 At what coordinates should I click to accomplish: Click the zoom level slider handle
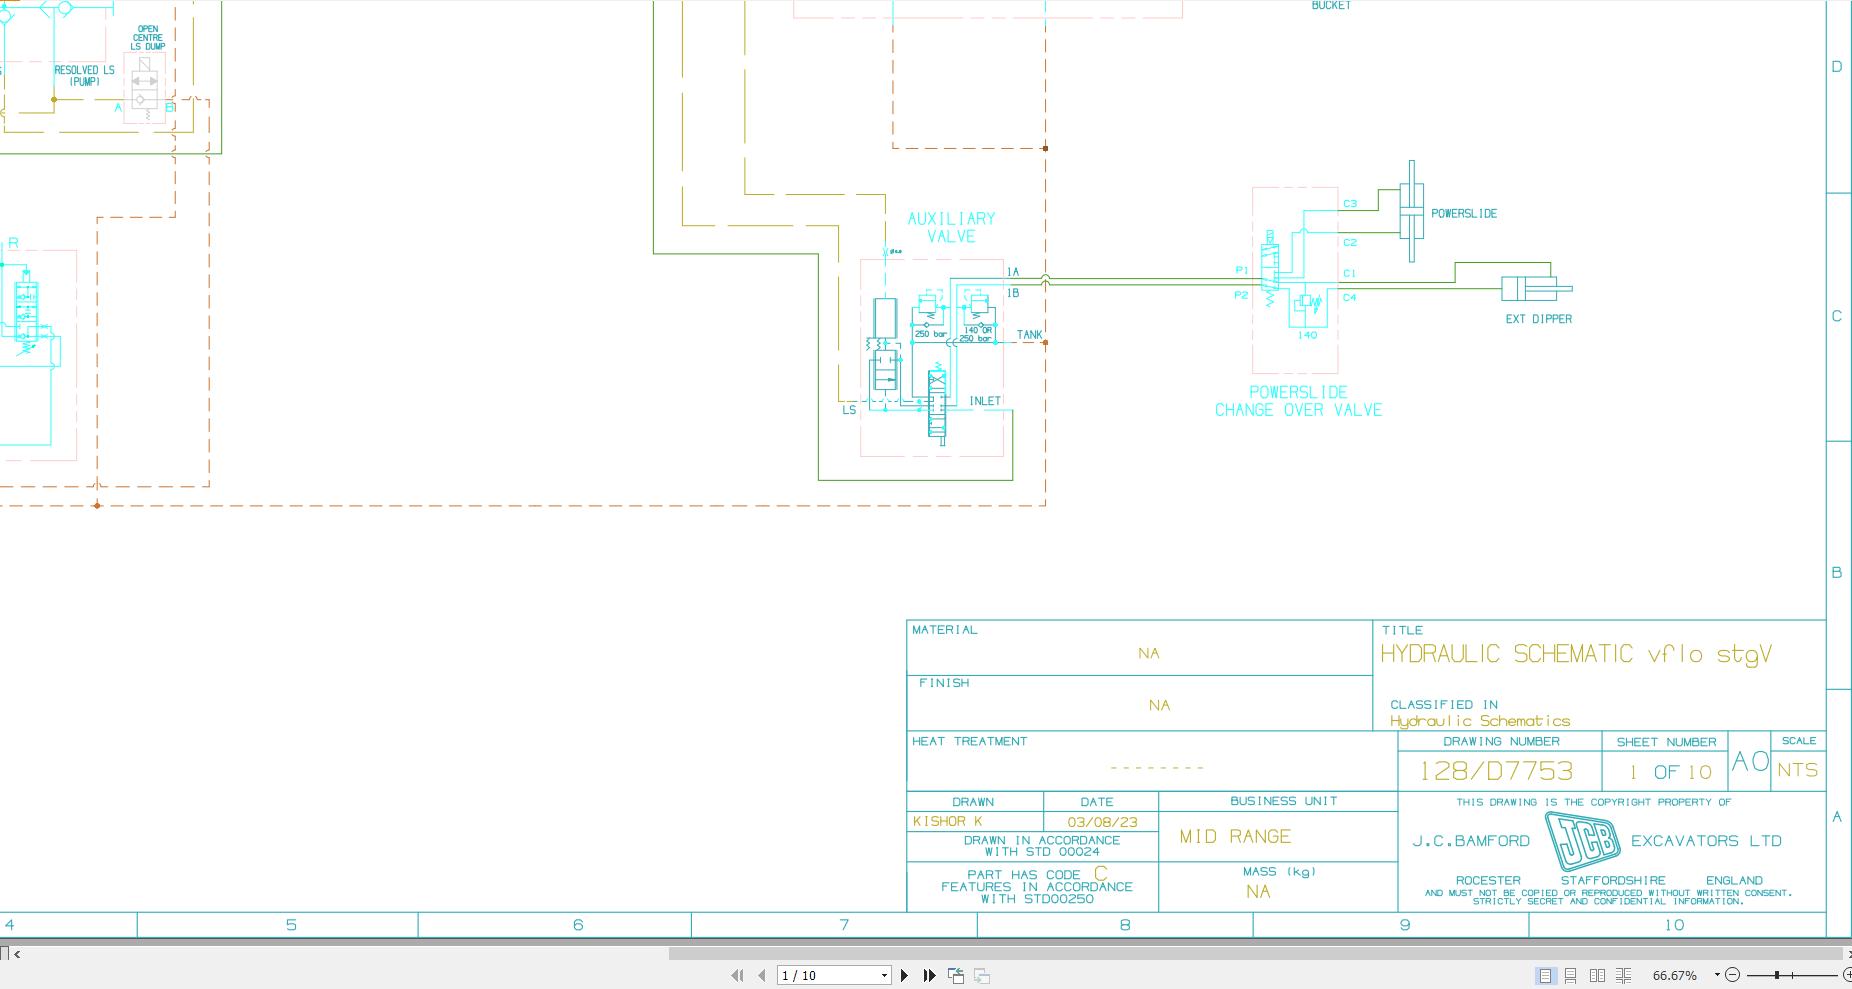tap(1777, 975)
